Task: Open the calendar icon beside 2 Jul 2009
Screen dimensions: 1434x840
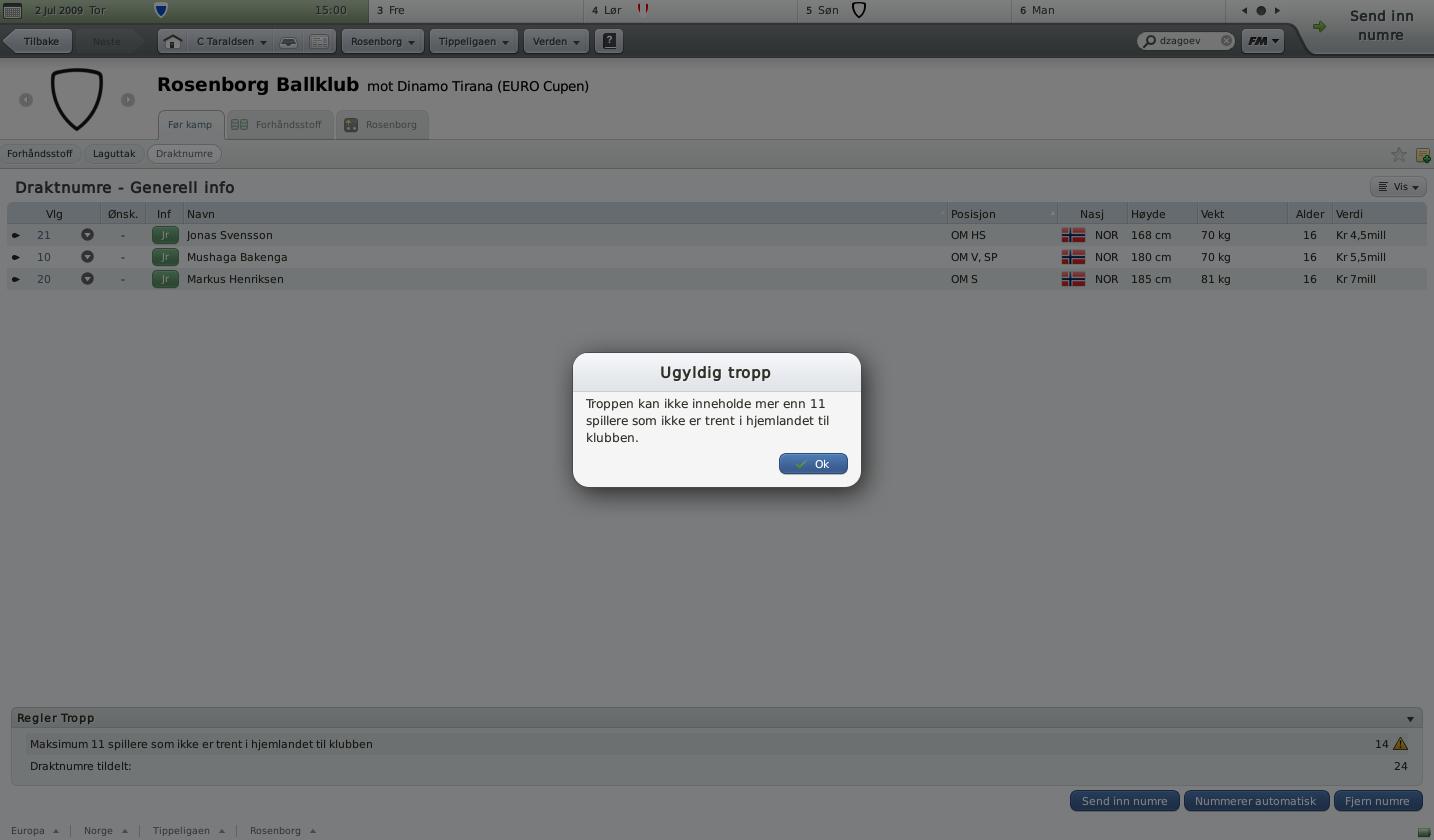Action: pos(12,10)
